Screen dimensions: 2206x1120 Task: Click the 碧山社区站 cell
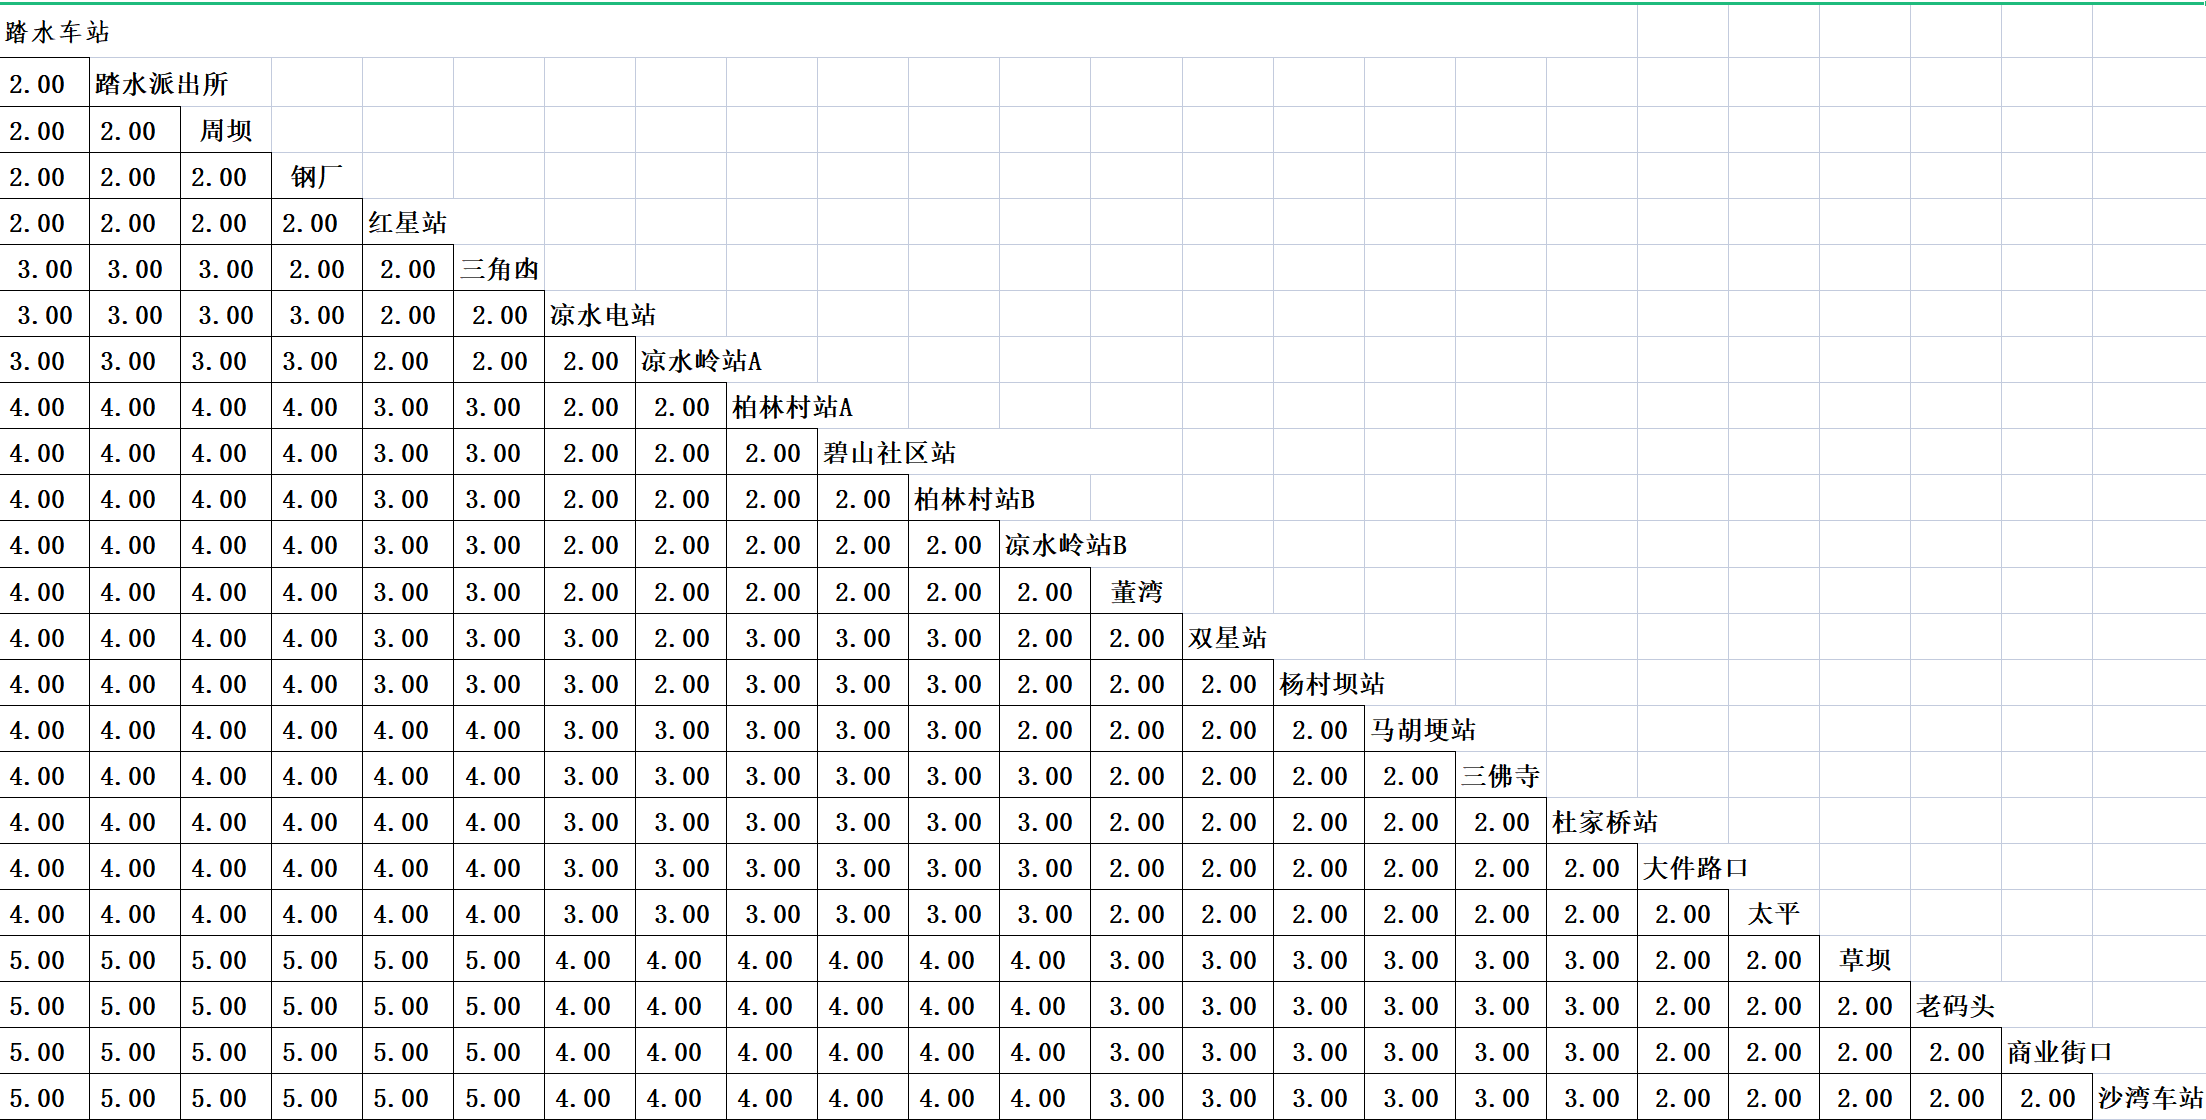click(x=890, y=452)
